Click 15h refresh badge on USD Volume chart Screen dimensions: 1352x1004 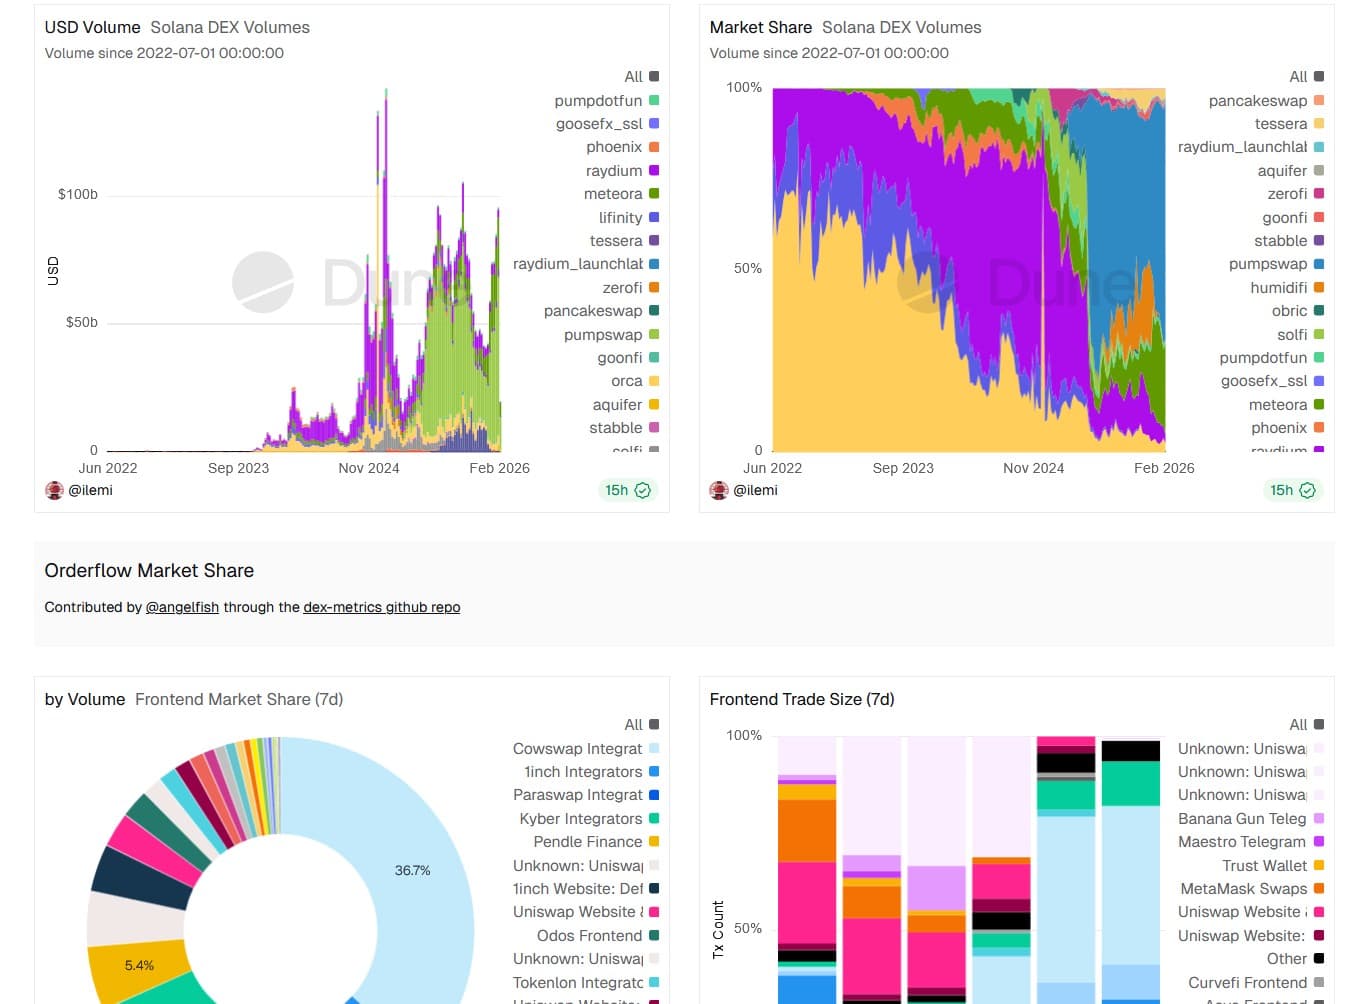point(627,490)
